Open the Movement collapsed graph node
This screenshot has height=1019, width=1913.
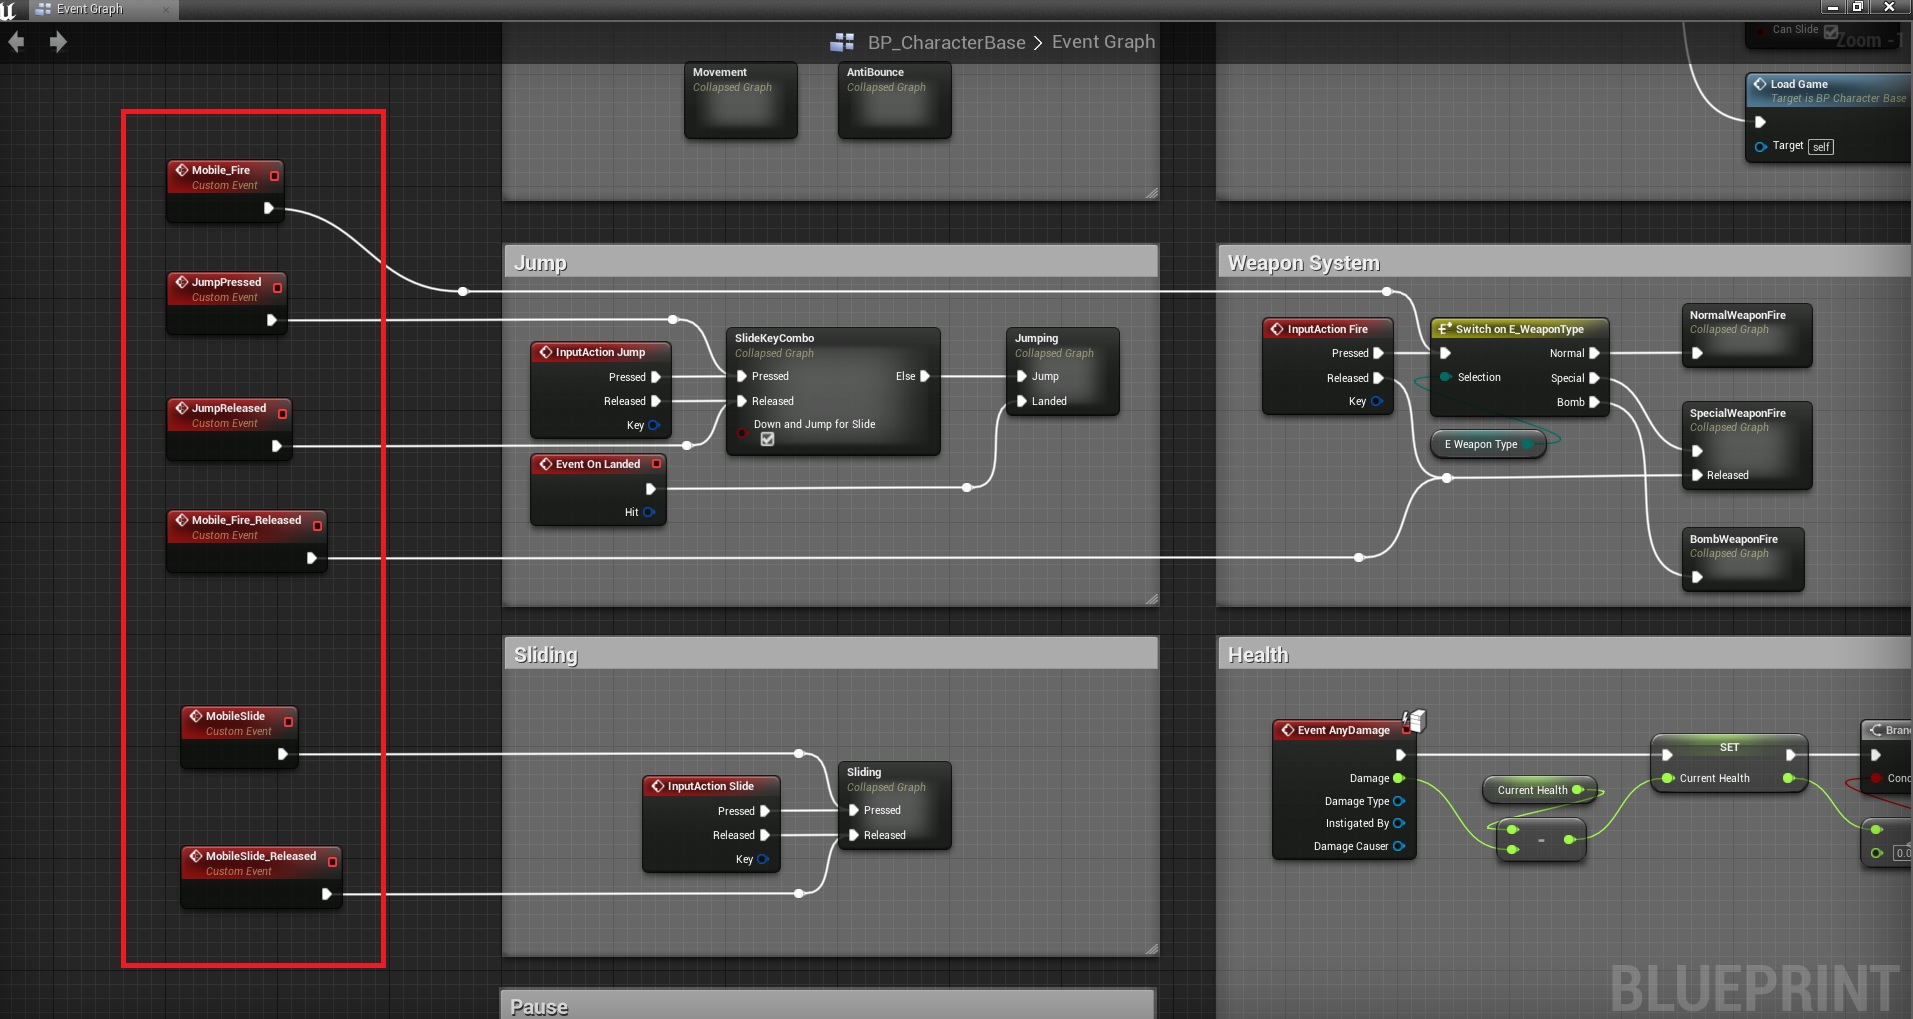(740, 100)
